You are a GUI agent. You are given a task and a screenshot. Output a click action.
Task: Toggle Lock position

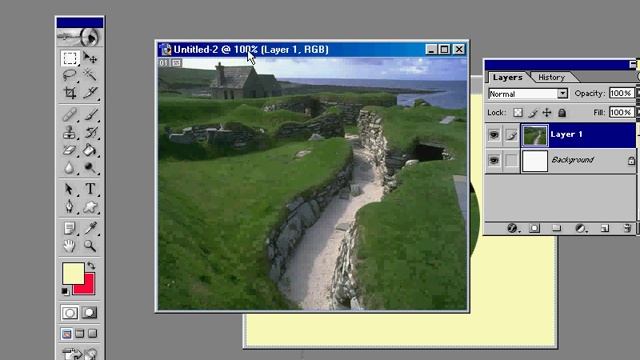click(x=547, y=113)
